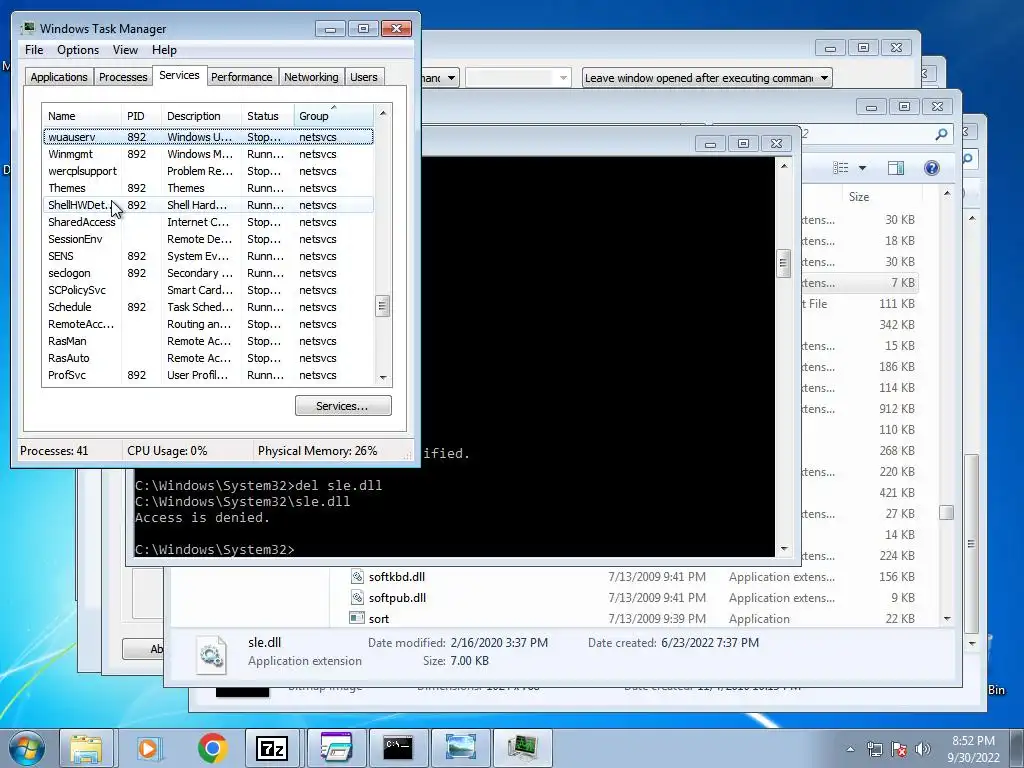Sort services by the Description column
Screen dimensions: 1024x768
point(201,116)
